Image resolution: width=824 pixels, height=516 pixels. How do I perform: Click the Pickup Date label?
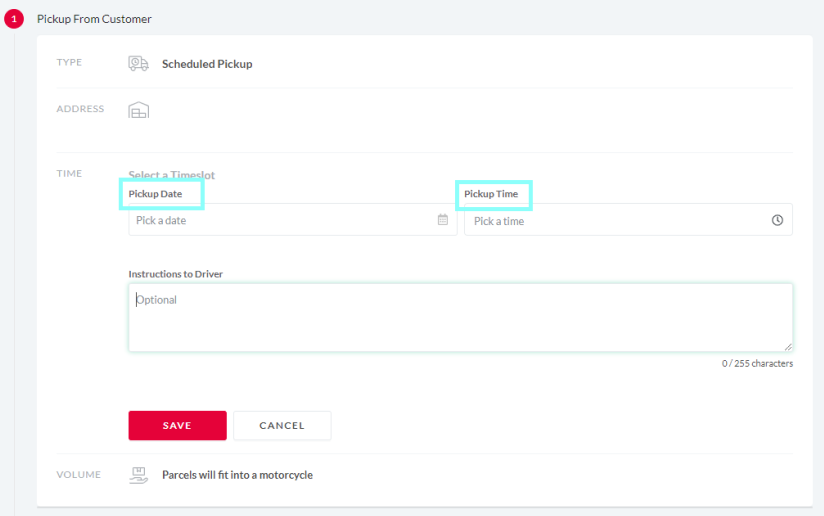pos(156,194)
